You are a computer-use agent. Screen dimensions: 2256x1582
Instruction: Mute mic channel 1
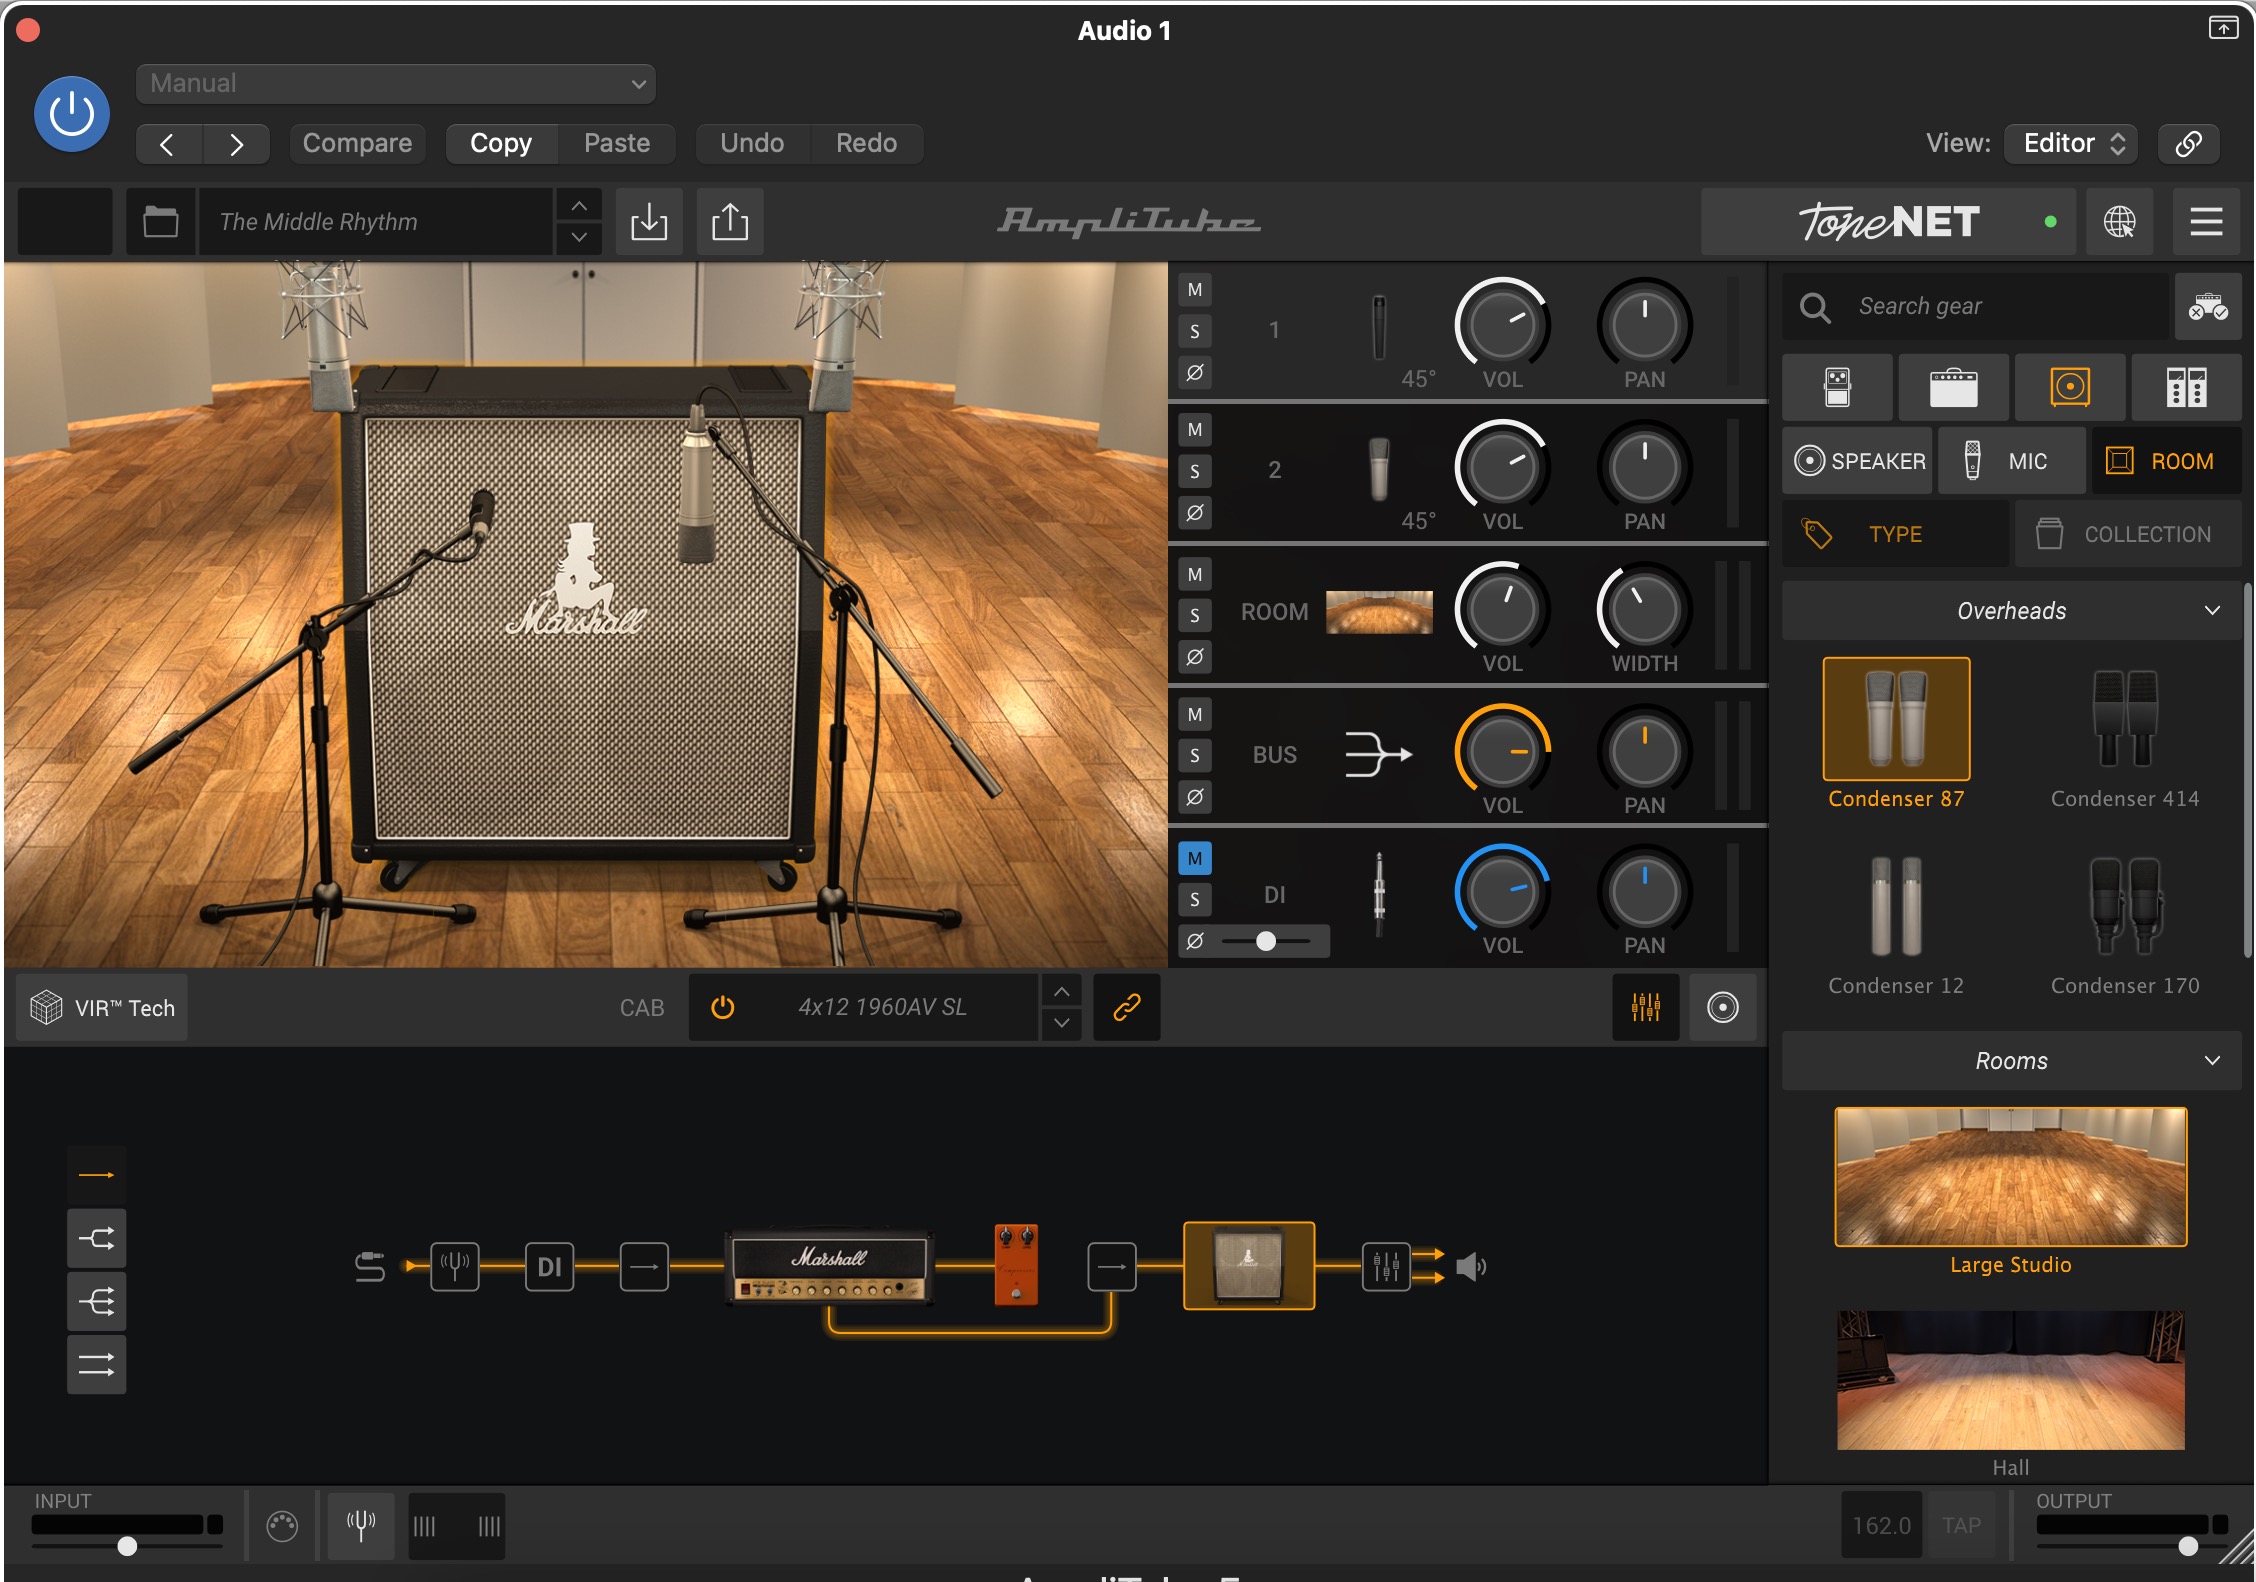[1195, 290]
